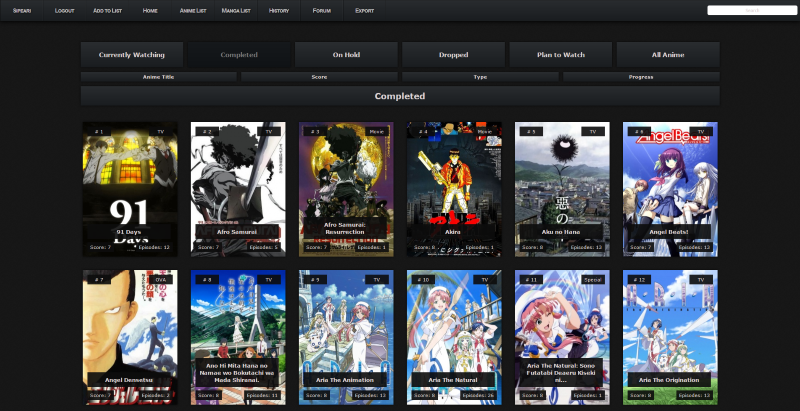Viewport: 800px width, 411px height.
Task: Click the Aku no Hana title label
Action: pyautogui.click(x=561, y=232)
